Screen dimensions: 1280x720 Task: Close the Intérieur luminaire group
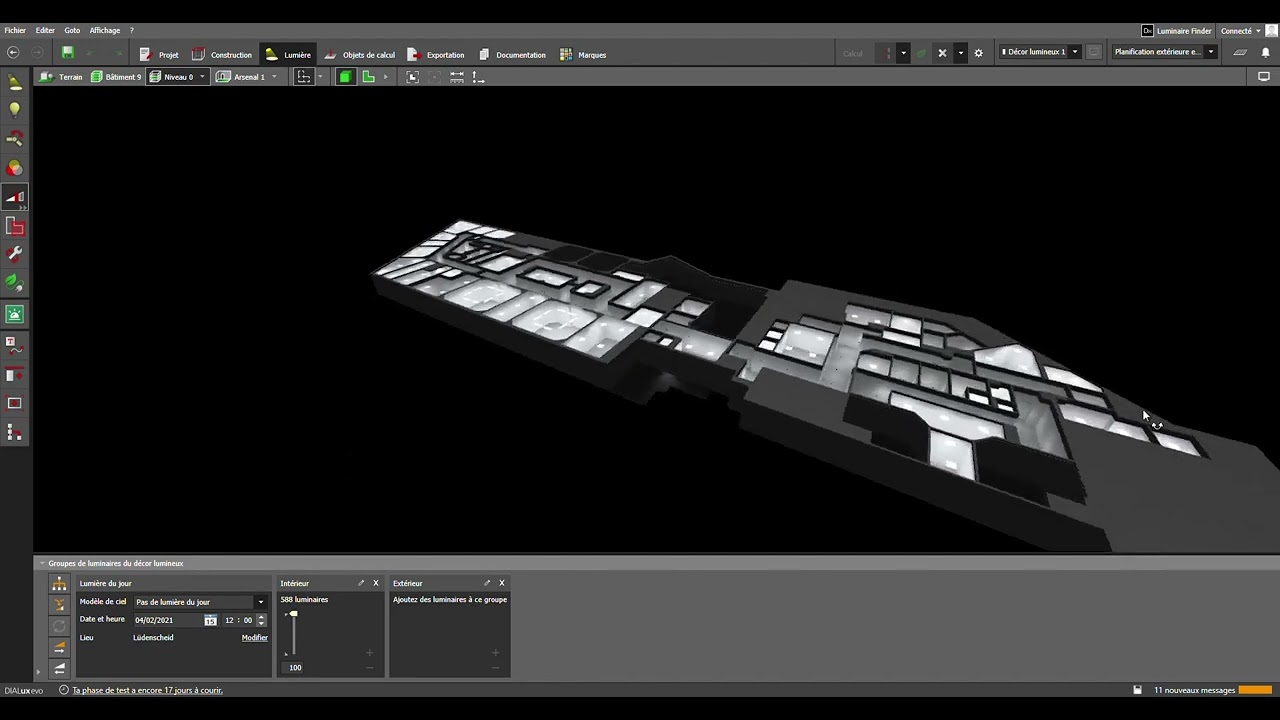click(x=376, y=583)
